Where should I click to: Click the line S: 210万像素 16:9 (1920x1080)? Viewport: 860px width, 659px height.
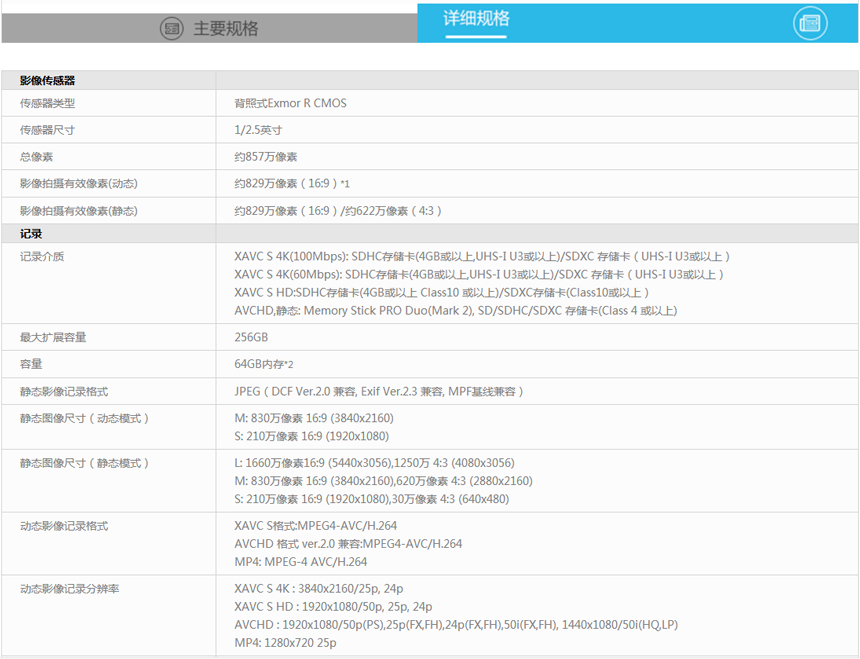click(312, 436)
